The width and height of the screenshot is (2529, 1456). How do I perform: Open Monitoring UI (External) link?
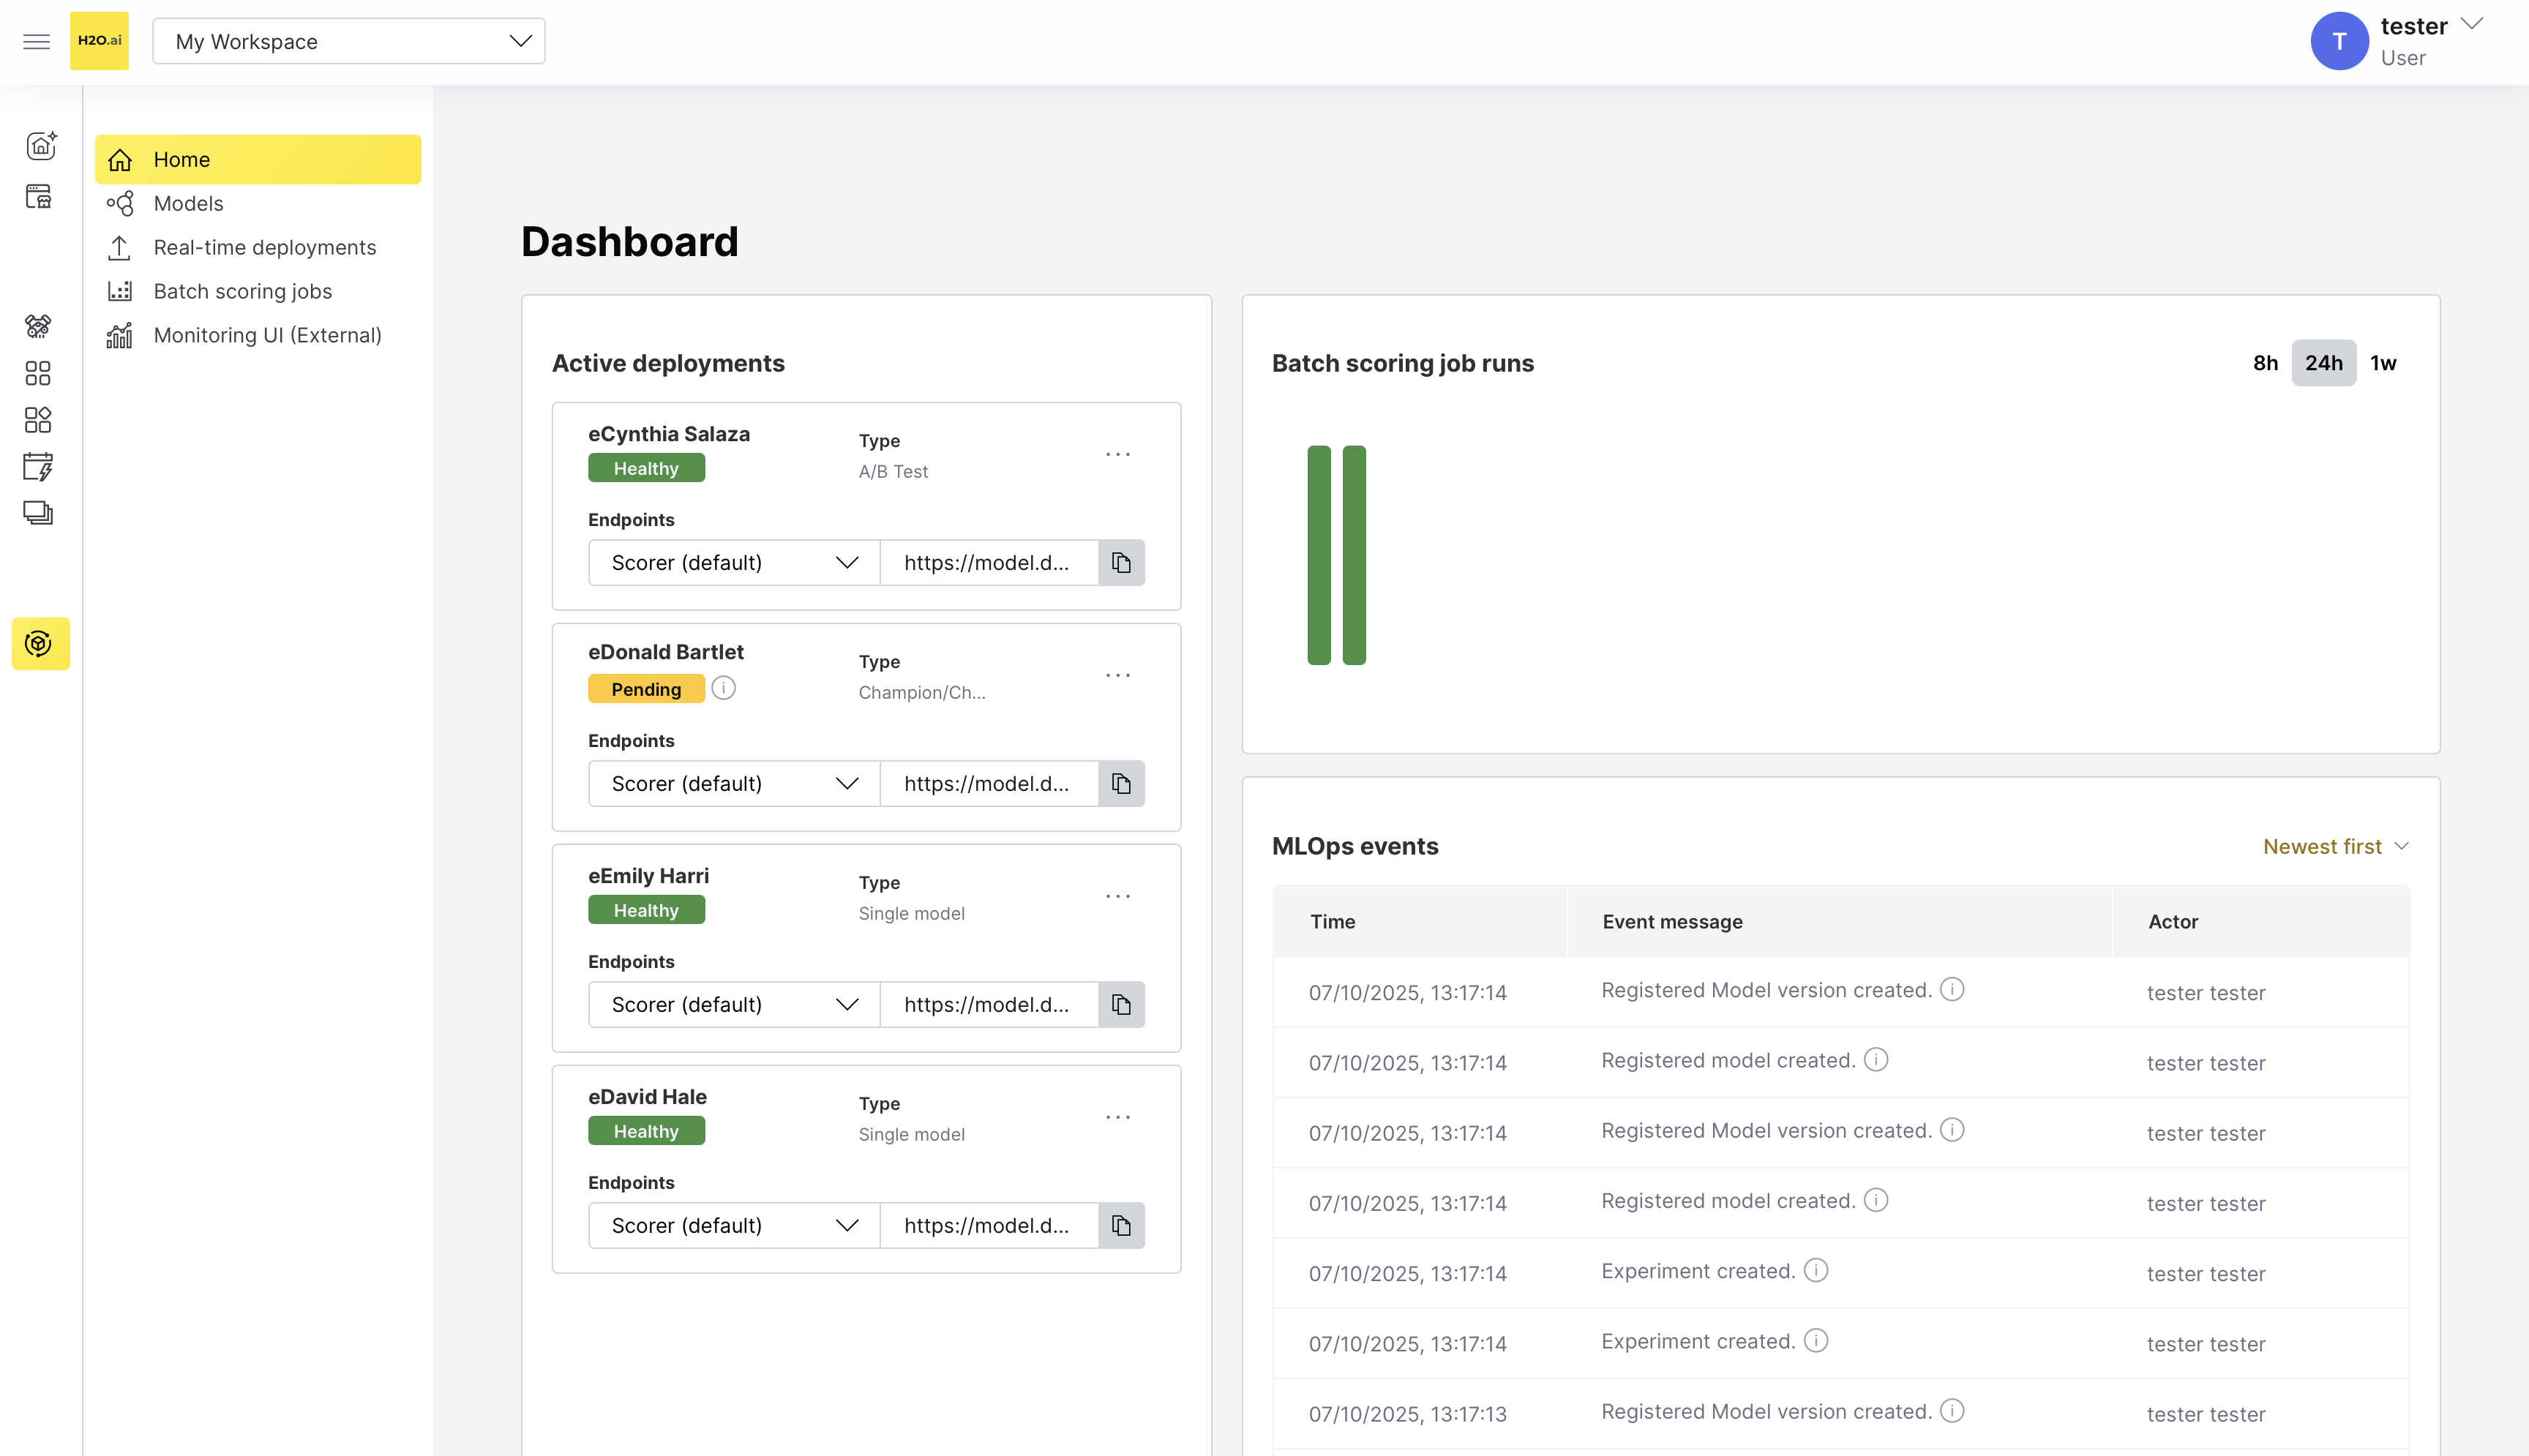point(267,335)
